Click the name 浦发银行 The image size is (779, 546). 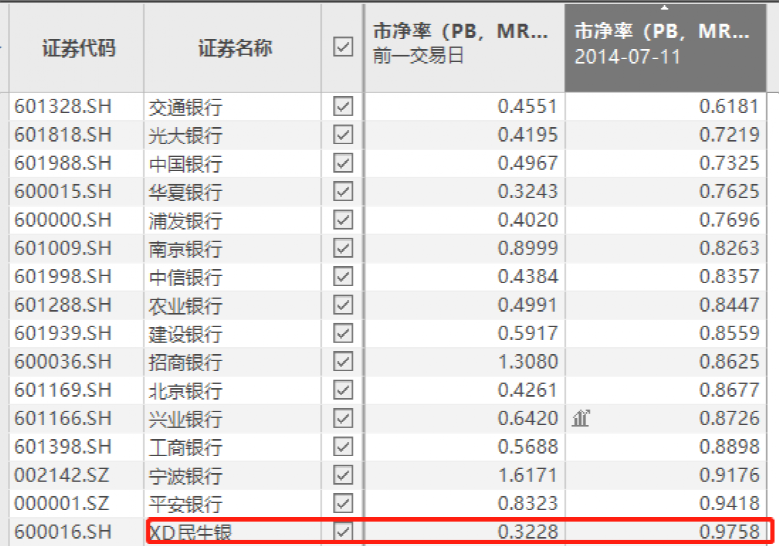[x=185, y=221]
